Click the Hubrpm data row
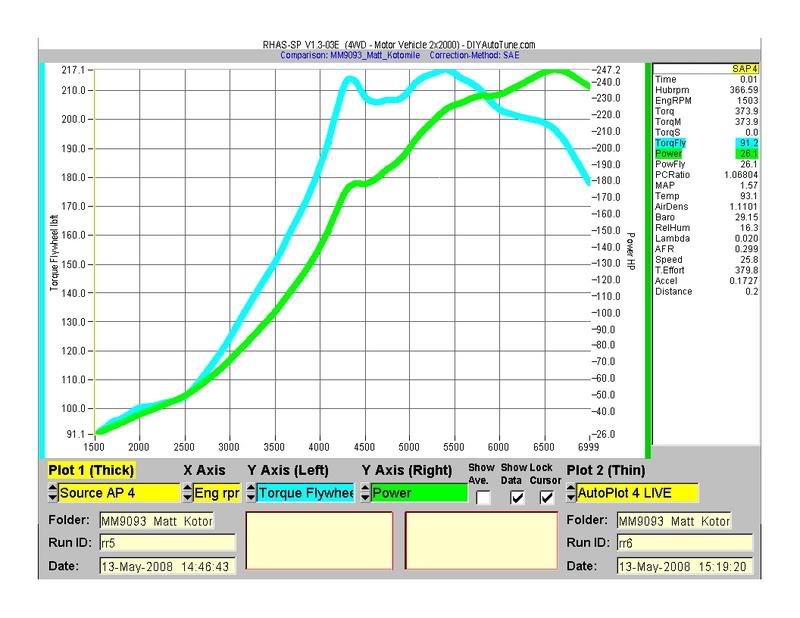800x618 pixels. [x=707, y=90]
